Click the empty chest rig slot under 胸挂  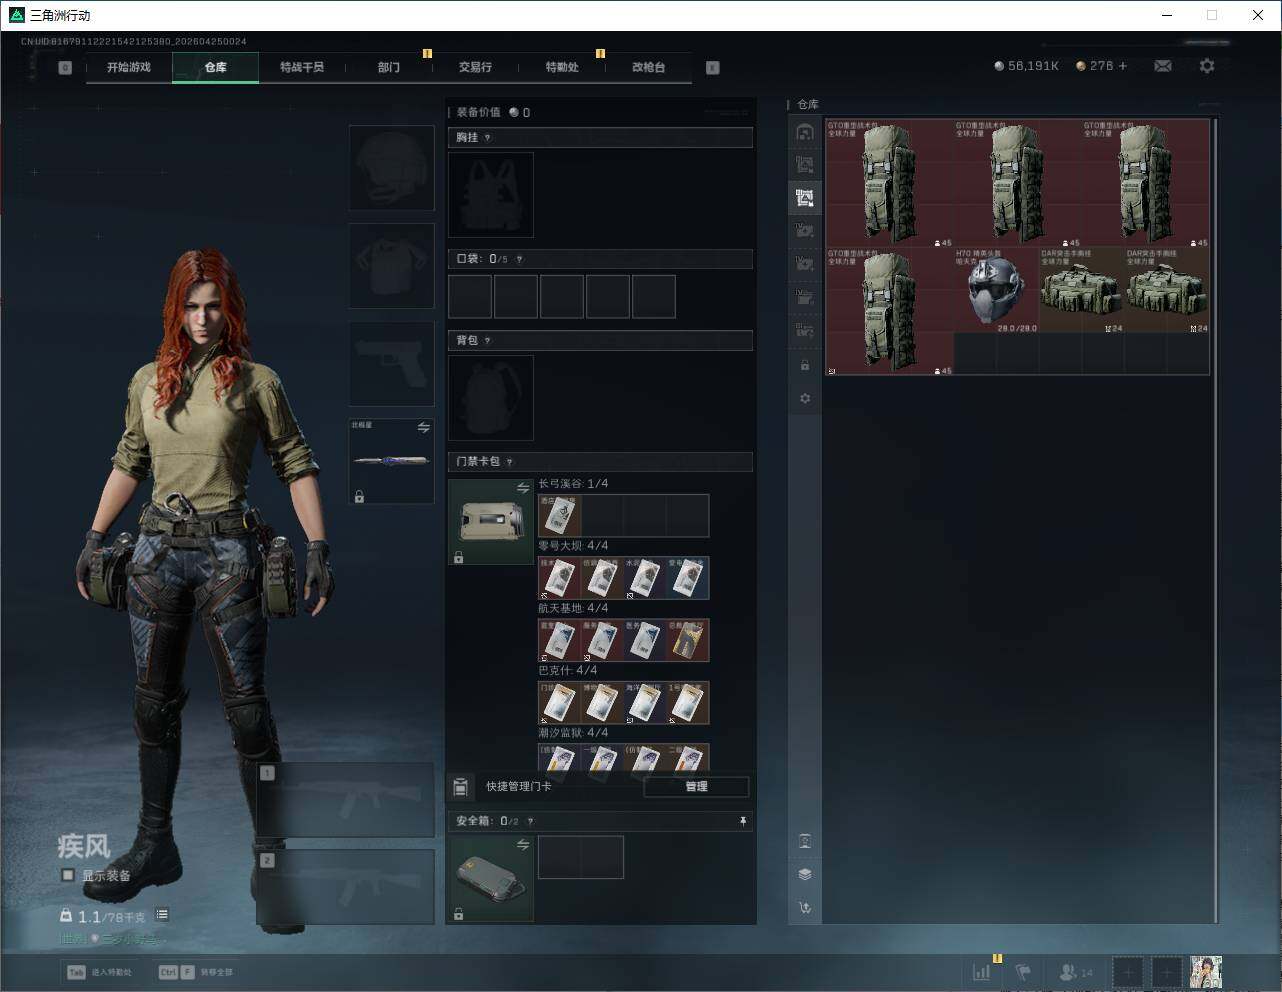[491, 195]
